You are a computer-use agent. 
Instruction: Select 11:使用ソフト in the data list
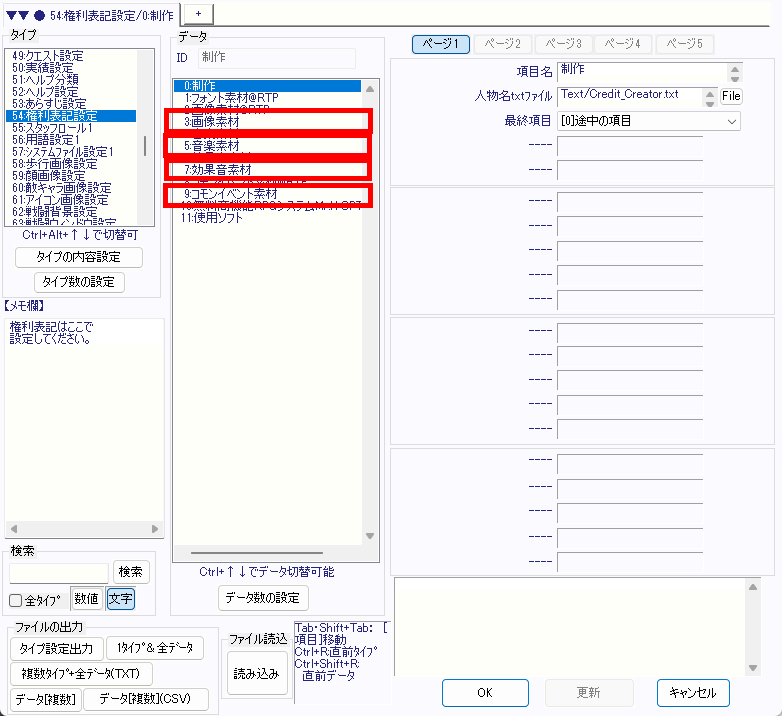point(212,217)
